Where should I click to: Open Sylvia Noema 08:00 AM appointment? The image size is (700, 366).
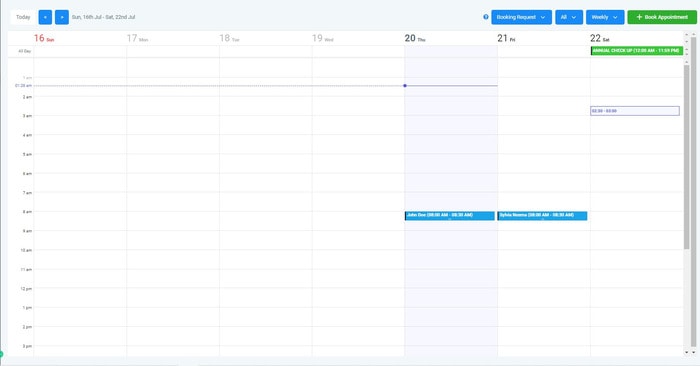542,216
